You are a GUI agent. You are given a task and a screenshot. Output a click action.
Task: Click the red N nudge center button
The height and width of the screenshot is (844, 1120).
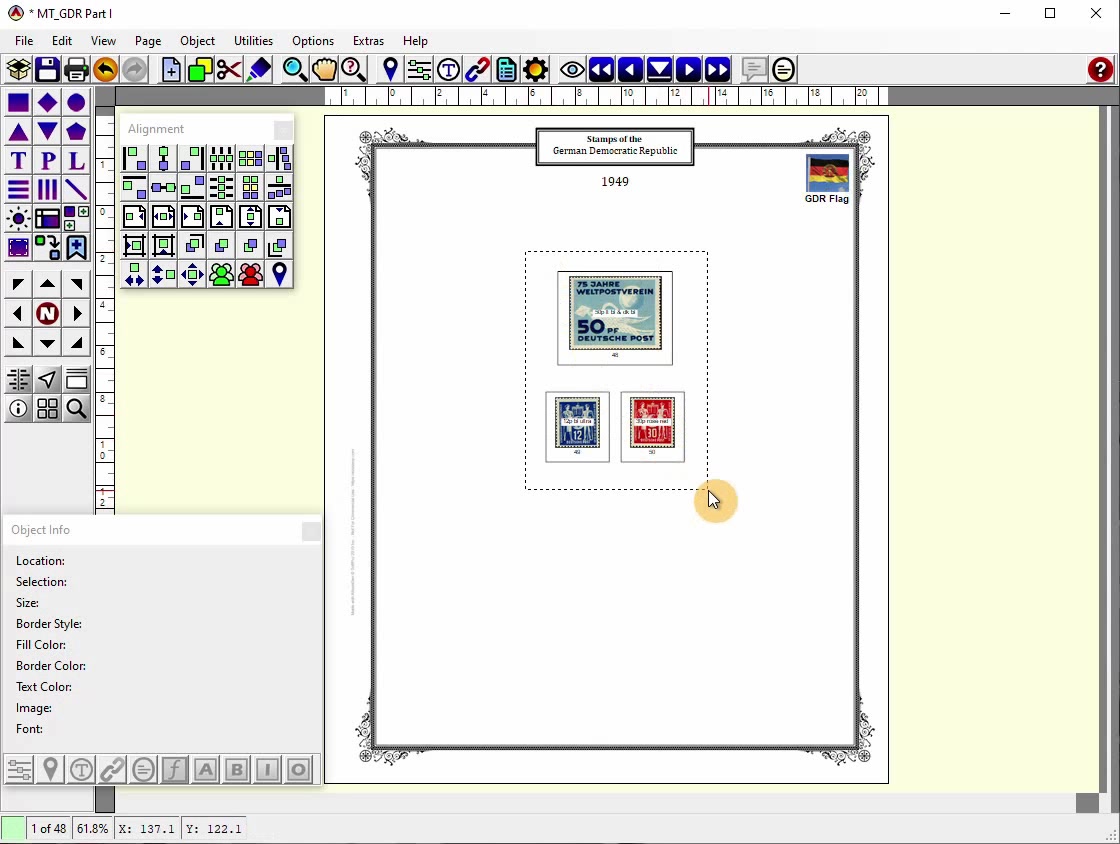pyautogui.click(x=47, y=313)
